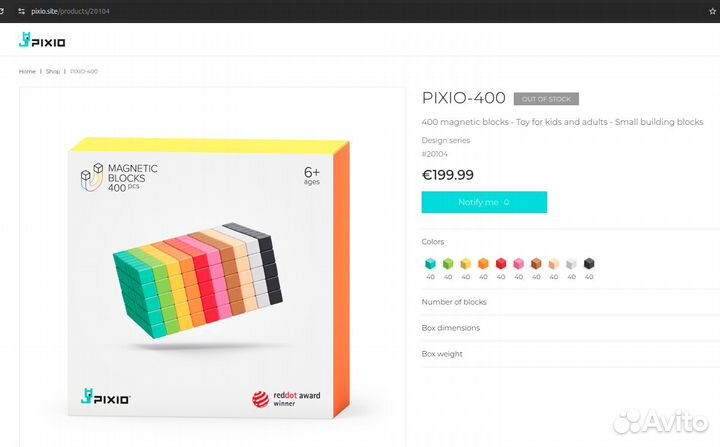Image resolution: width=720 pixels, height=447 pixels.
Task: Pick the orange block color
Action: click(483, 264)
